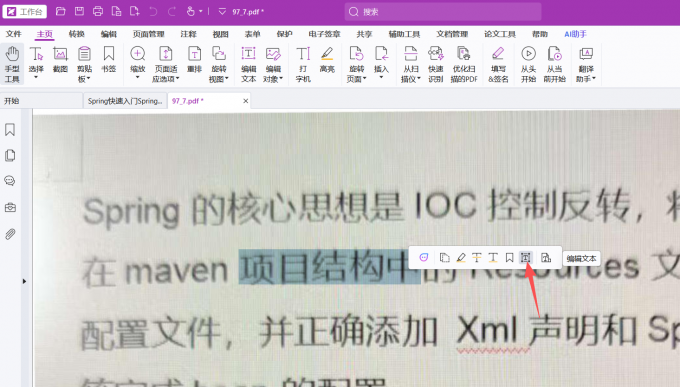Viewport: 680px width, 387px height.
Task: Open the customize quick access toolbar dropdown
Action: pyautogui.click(x=222, y=12)
